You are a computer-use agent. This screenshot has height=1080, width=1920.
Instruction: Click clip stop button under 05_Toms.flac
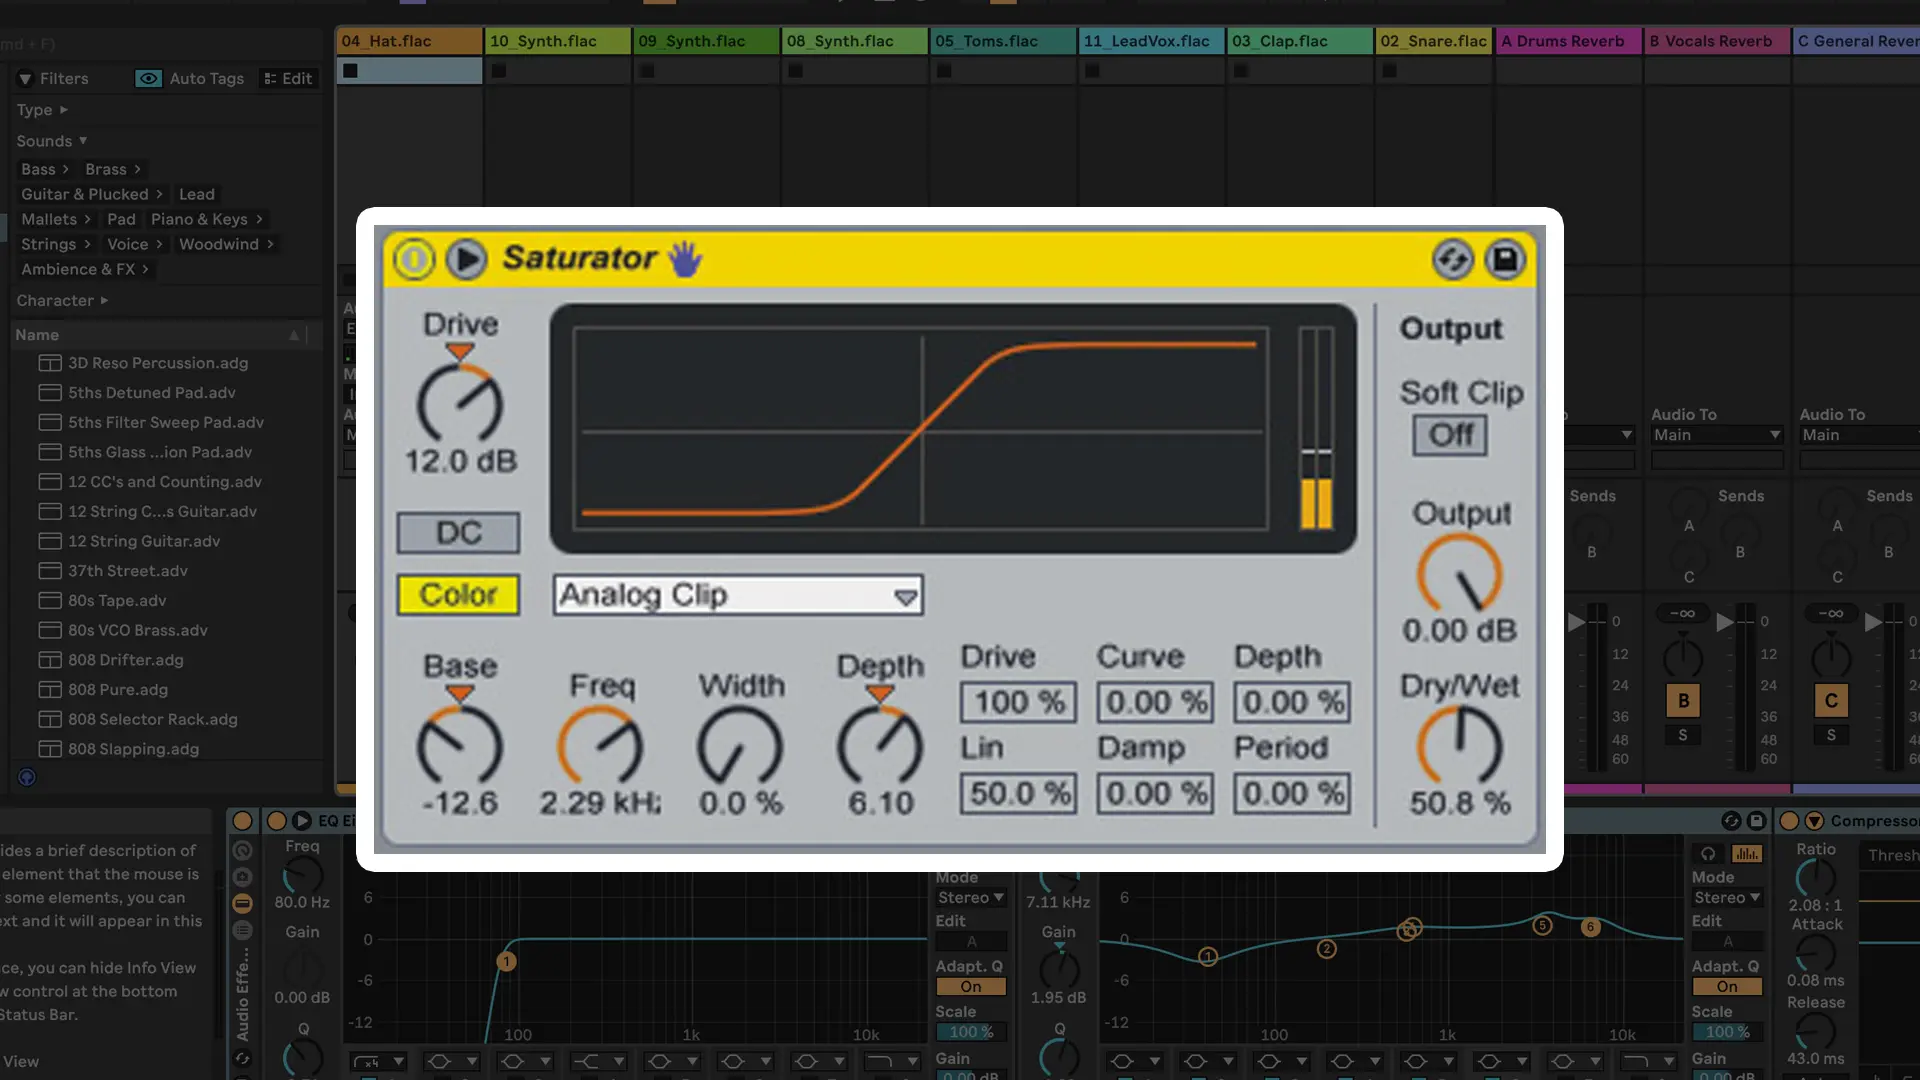(x=944, y=71)
